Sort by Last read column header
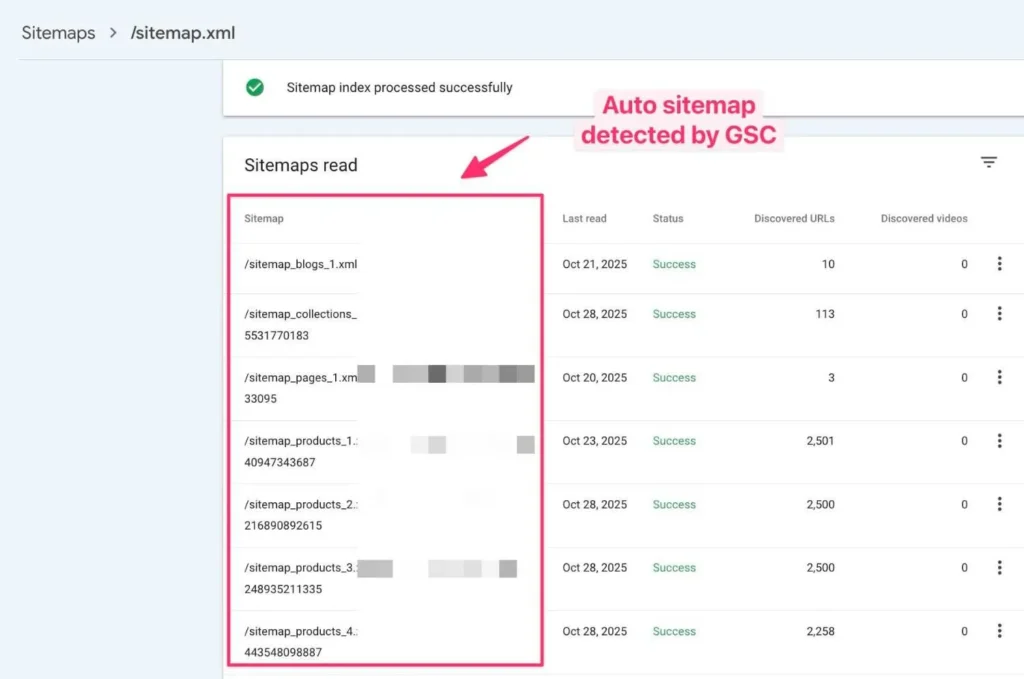Image resolution: width=1024 pixels, height=679 pixels. coord(584,219)
